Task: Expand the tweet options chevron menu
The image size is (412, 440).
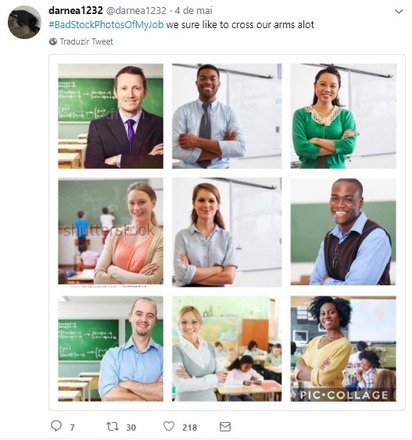Action: [399, 11]
